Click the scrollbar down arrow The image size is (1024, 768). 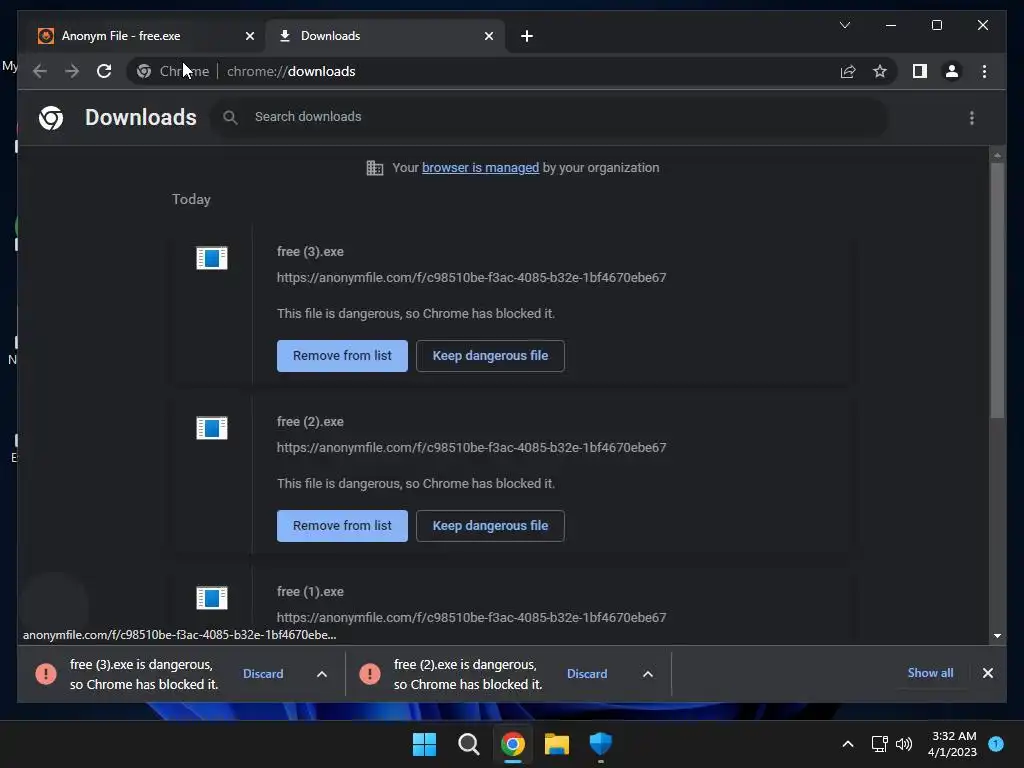coord(997,635)
